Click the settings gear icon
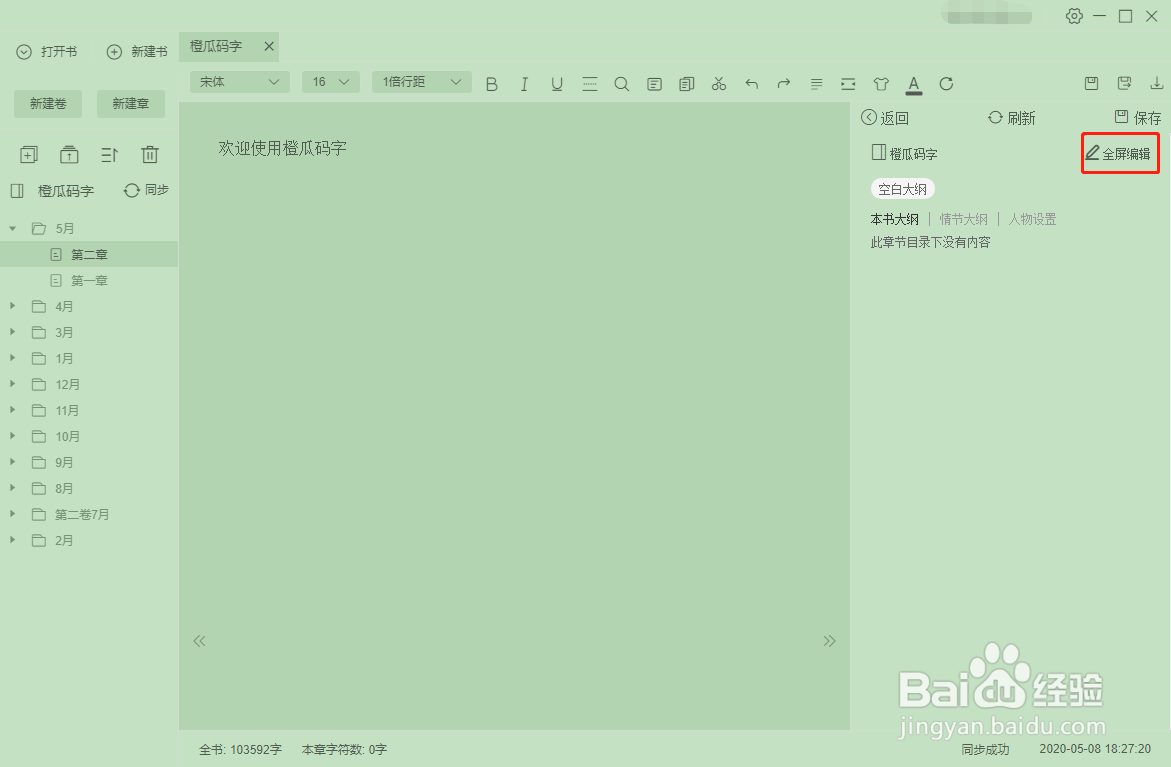This screenshot has height=767, width=1171. tap(1073, 16)
